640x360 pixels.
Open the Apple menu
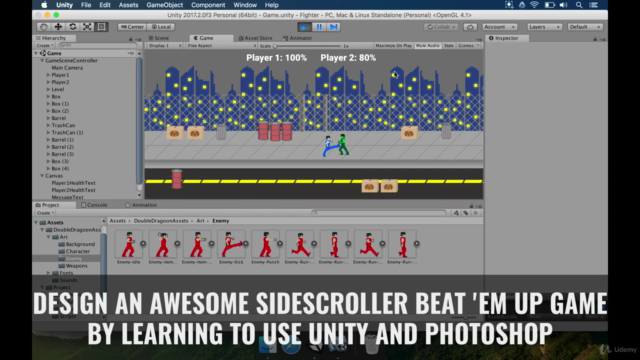(44, 5)
